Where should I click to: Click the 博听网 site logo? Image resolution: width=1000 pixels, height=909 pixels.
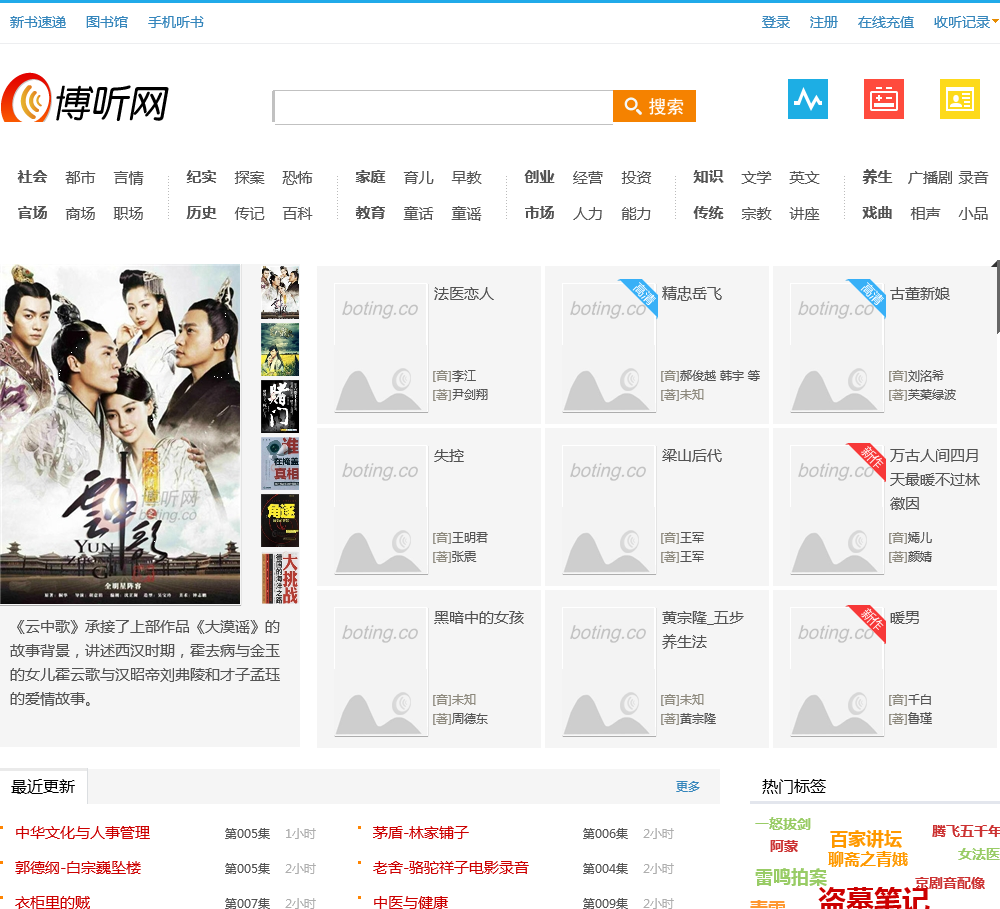pyautogui.click(x=85, y=99)
